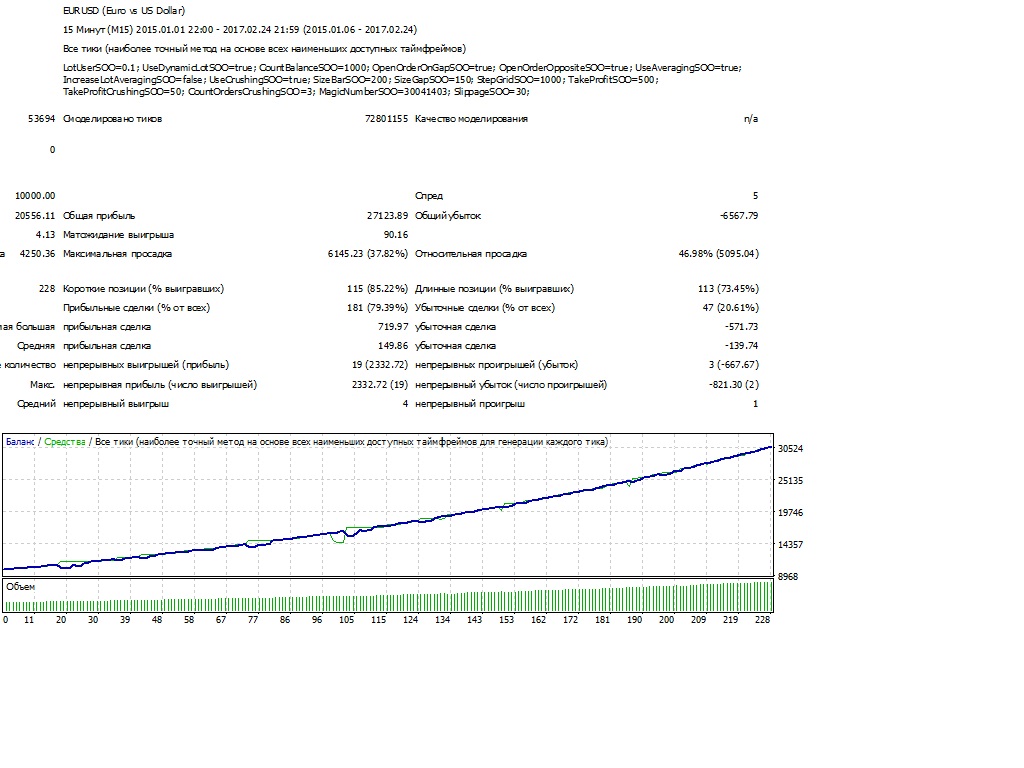Click the -139.74 average loss trade value
This screenshot has width=1024, height=768.
pos(742,345)
